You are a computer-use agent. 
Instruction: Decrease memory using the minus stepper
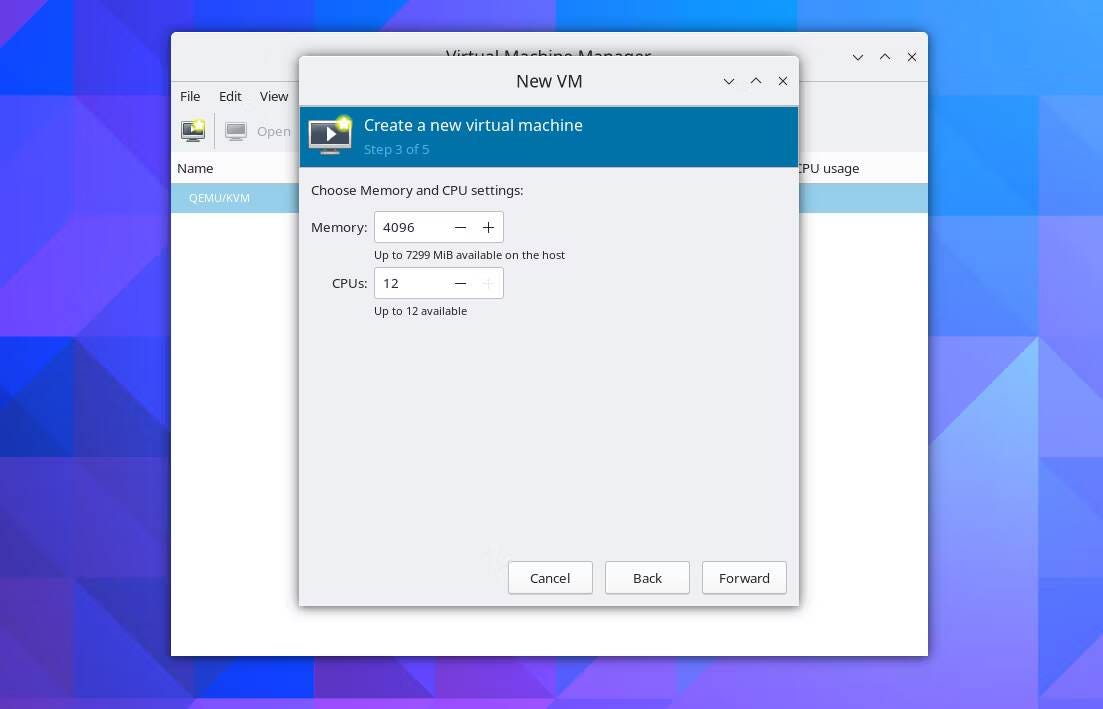coord(460,227)
